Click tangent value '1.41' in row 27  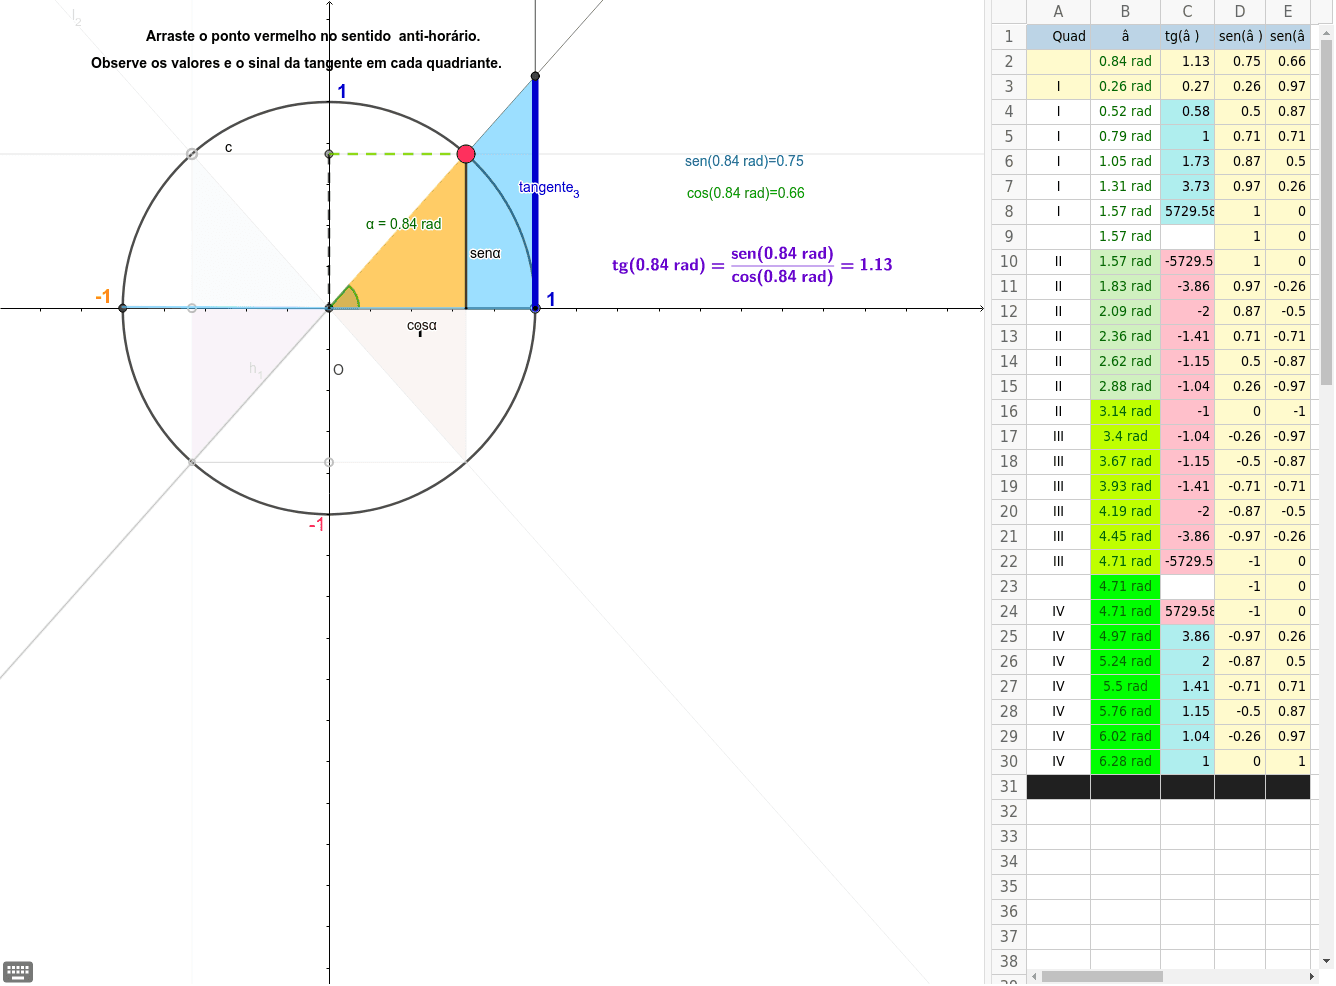click(x=1187, y=686)
